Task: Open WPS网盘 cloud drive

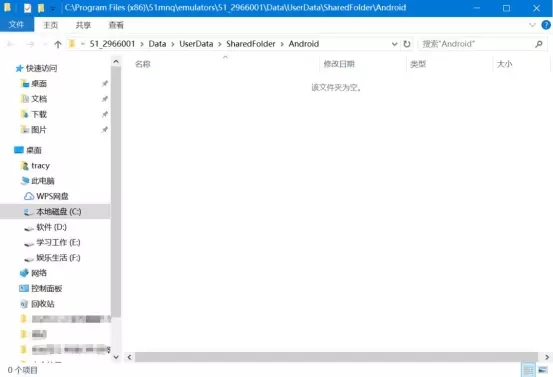Action: coord(46,196)
